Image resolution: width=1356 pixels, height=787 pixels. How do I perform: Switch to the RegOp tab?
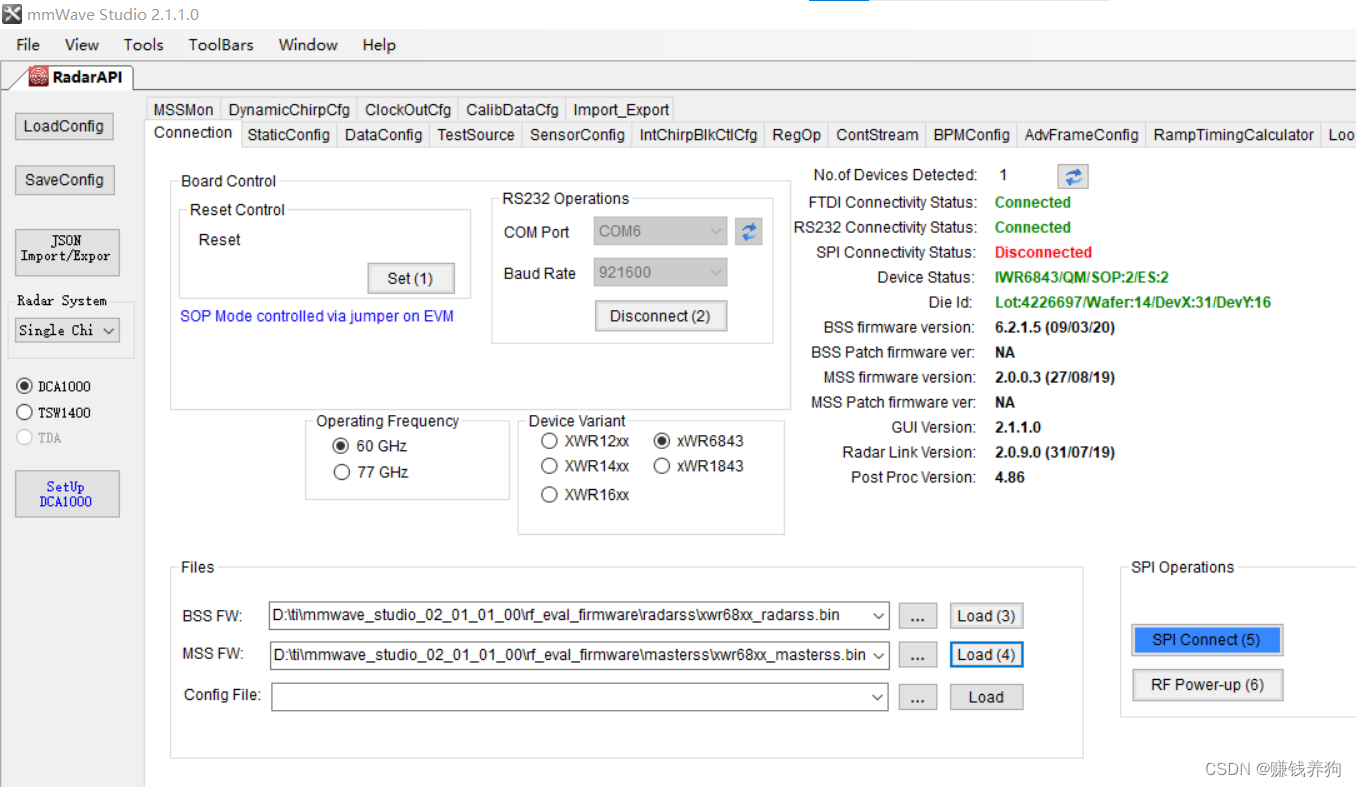[x=797, y=135]
